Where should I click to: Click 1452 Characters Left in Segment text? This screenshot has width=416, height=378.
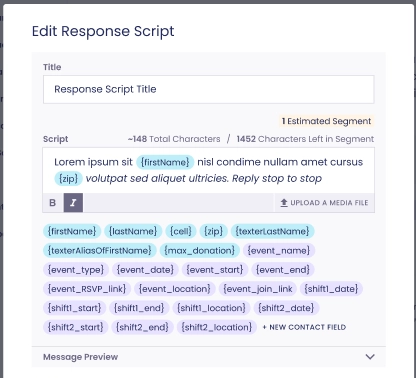click(305, 139)
